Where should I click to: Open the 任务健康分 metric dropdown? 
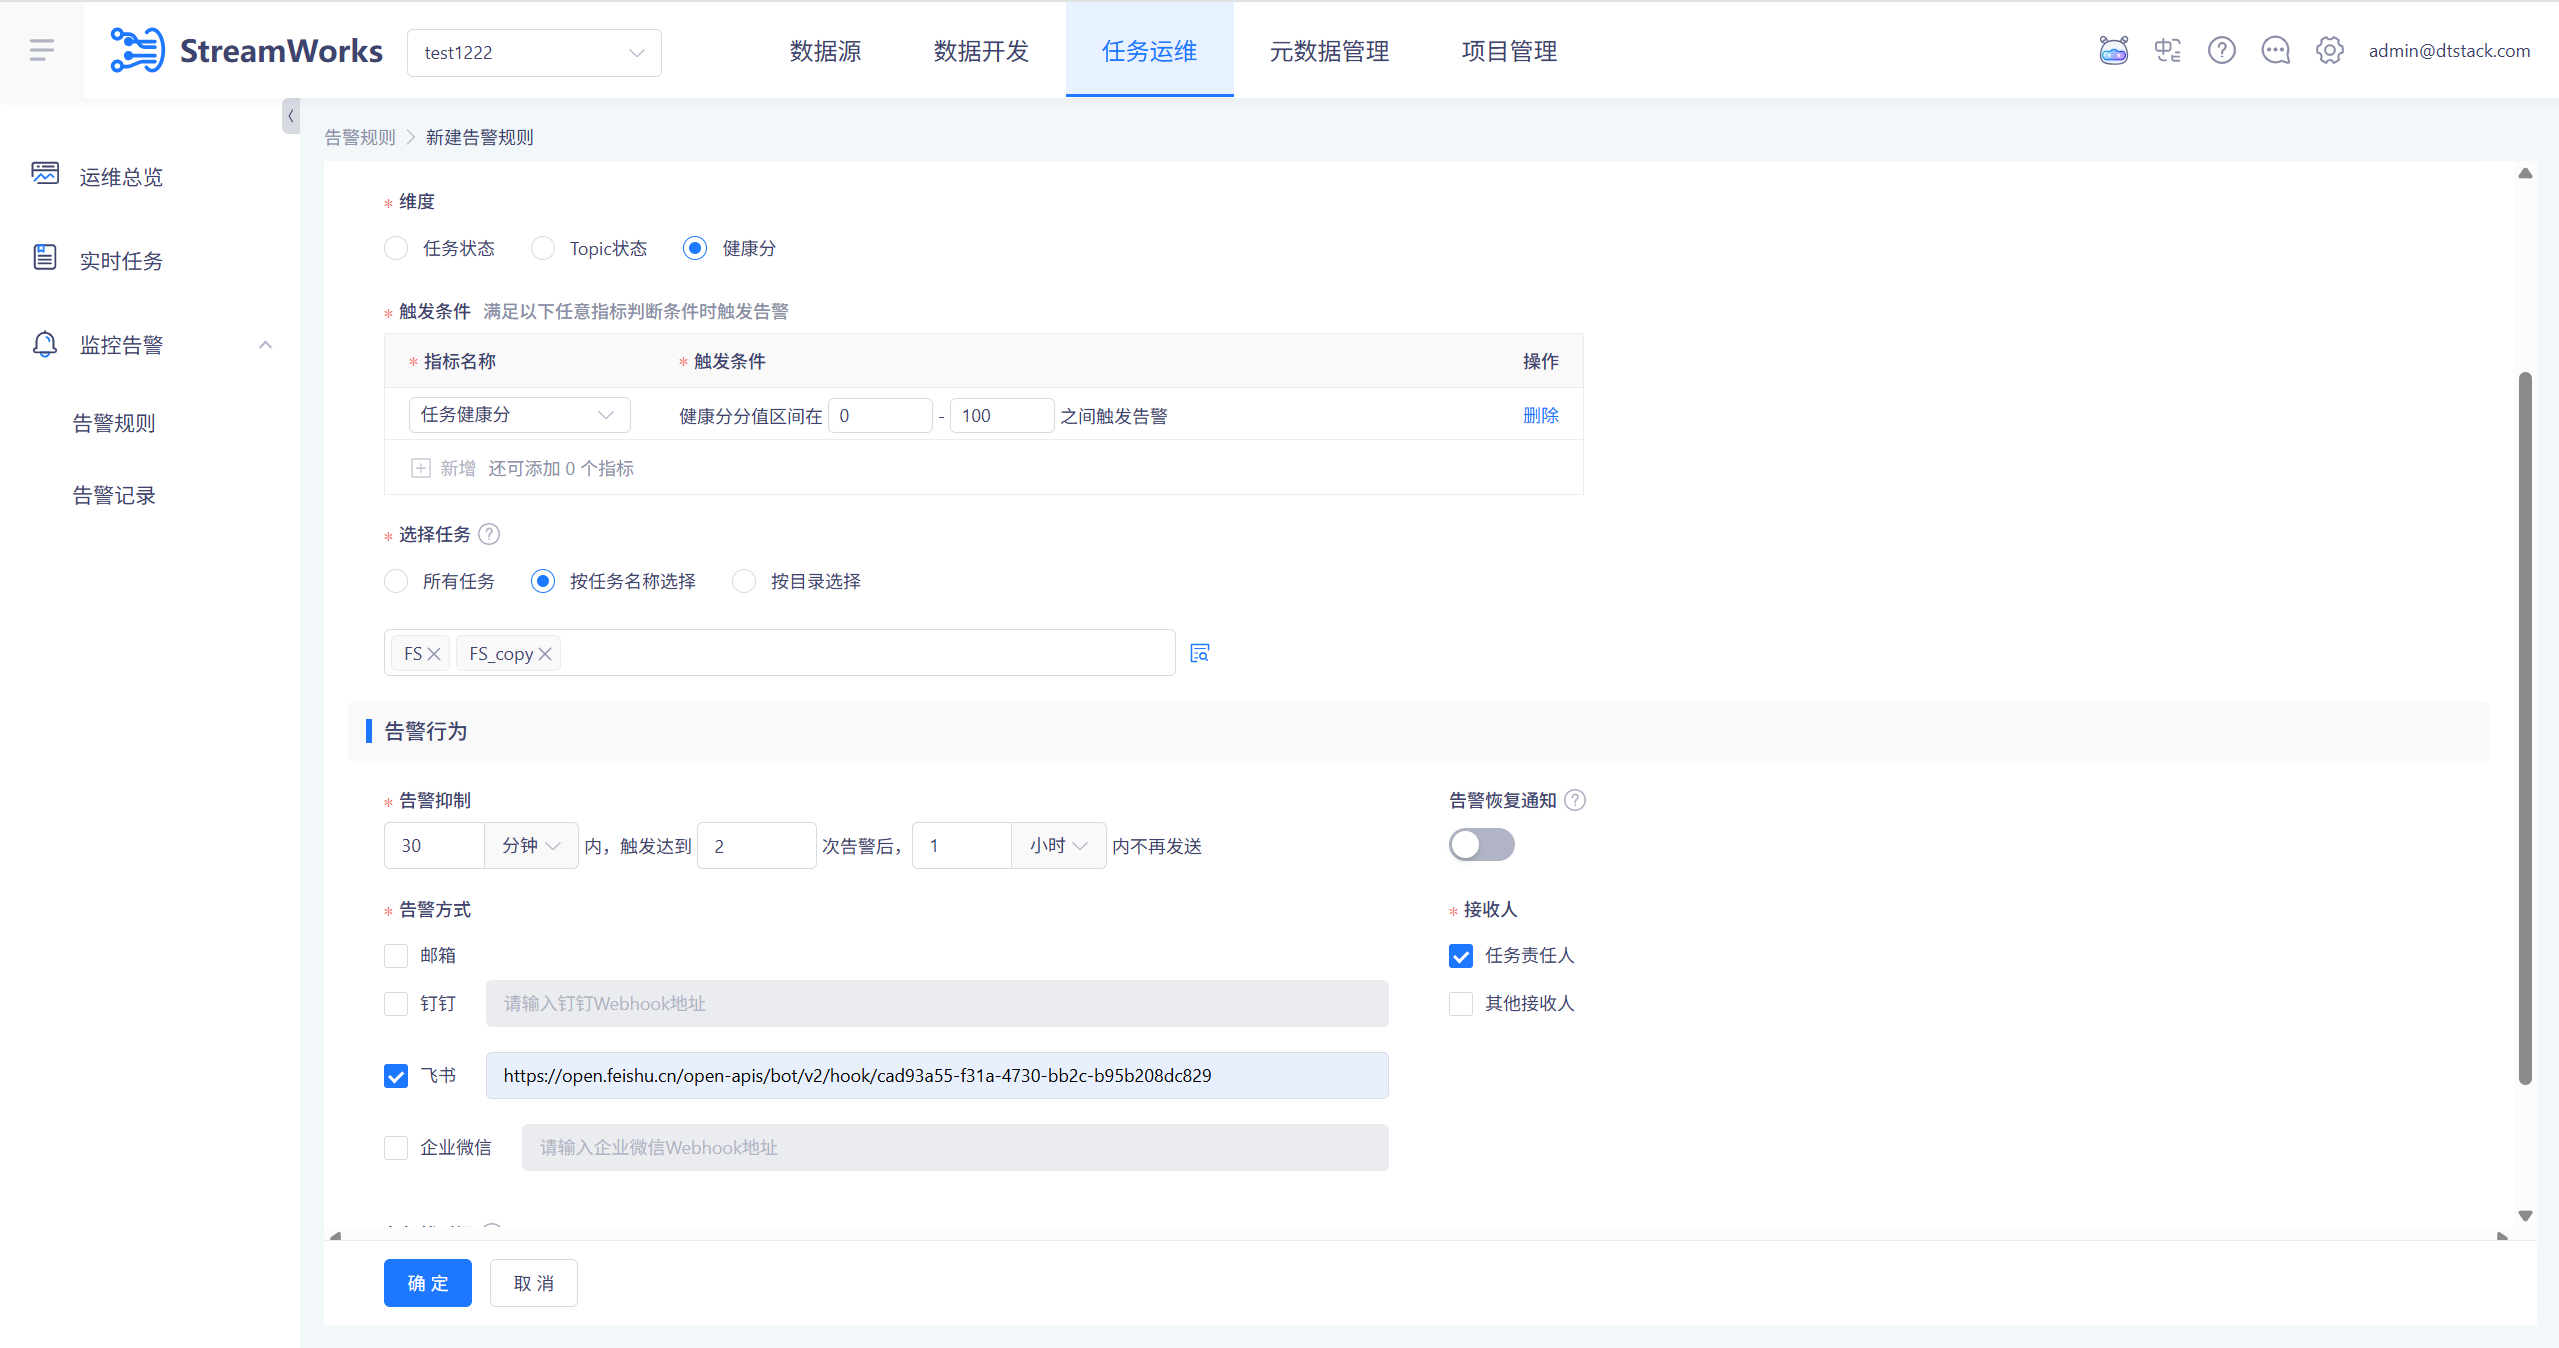coord(519,415)
